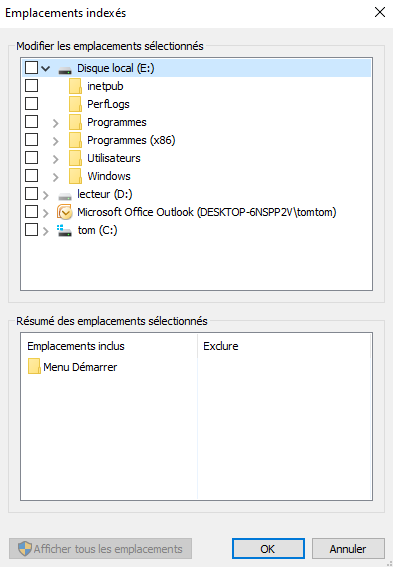Close the Emplacements indexés dialog
This screenshot has width=393, height=567.
point(380,12)
